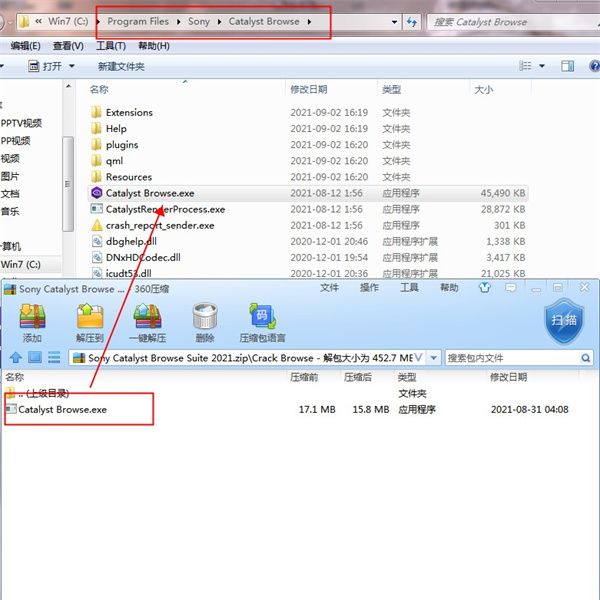Select 图片 library in navigation pane

point(10,176)
